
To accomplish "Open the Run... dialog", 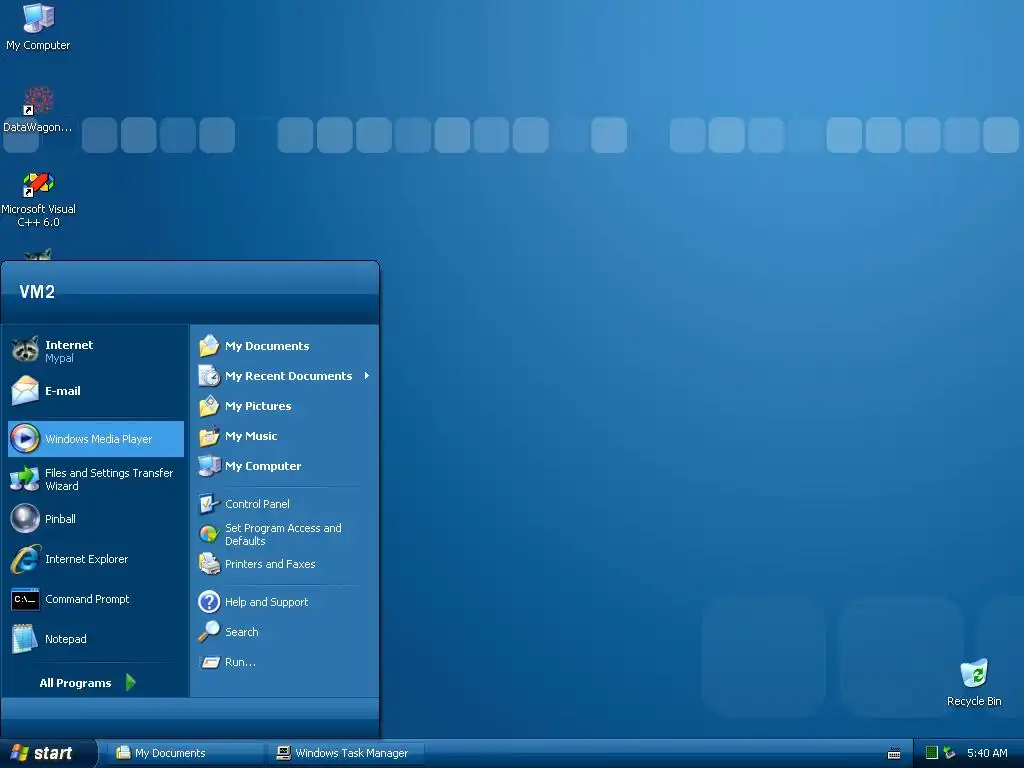I will coord(285,662).
